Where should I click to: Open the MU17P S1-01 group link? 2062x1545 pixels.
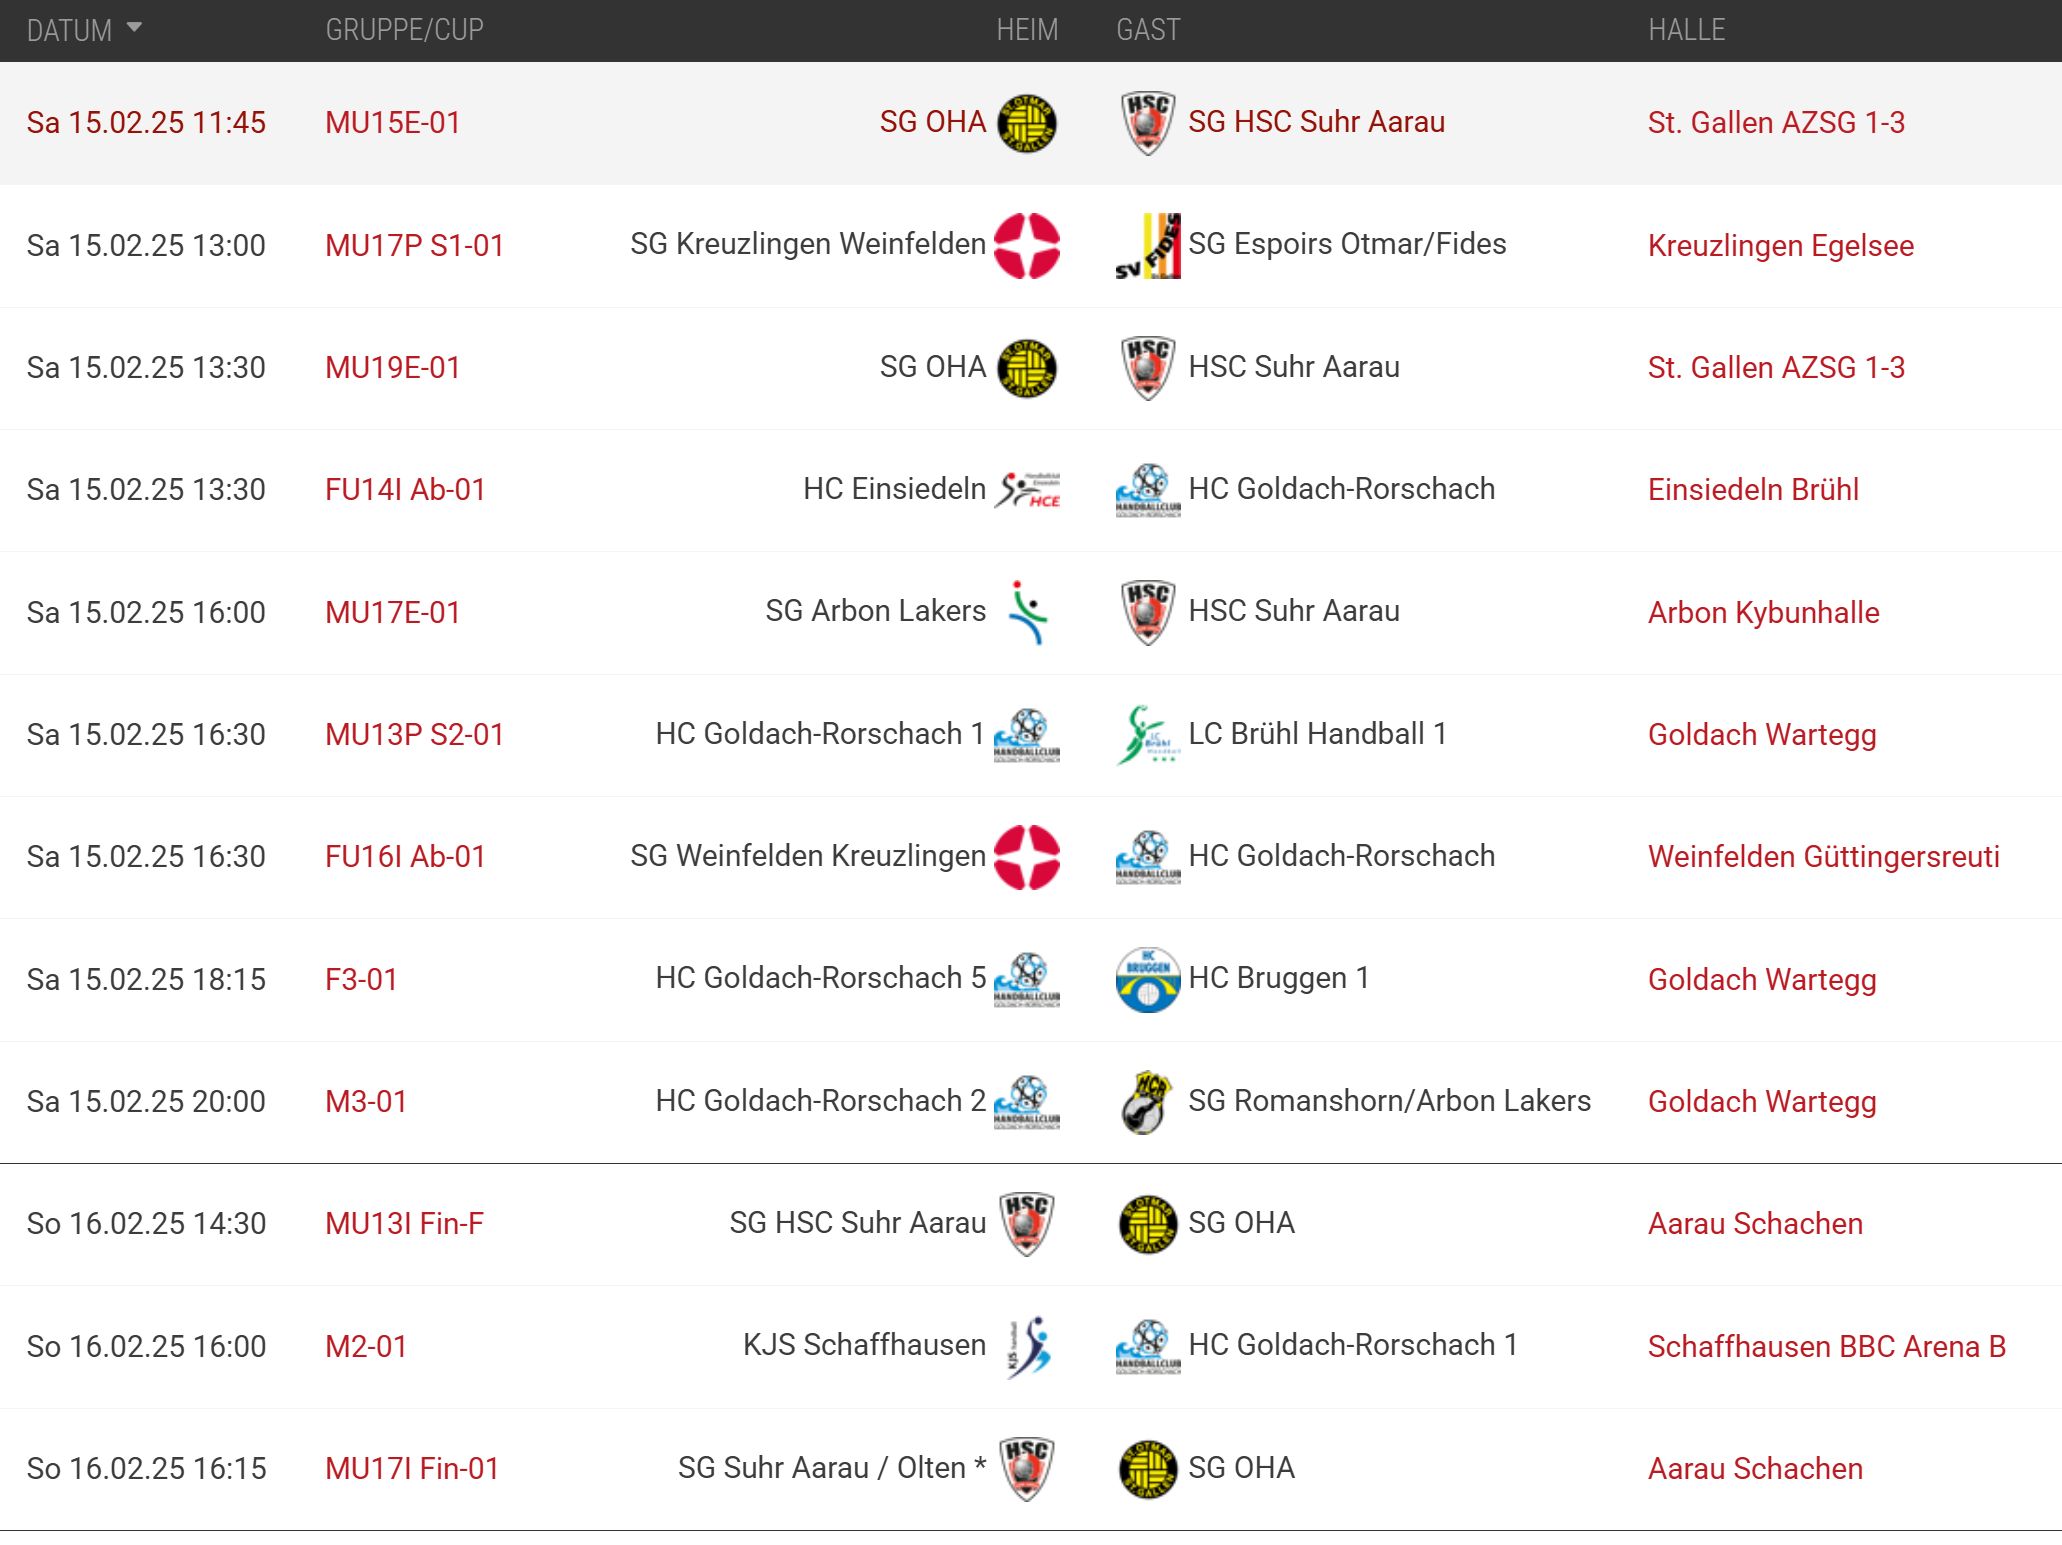414,246
